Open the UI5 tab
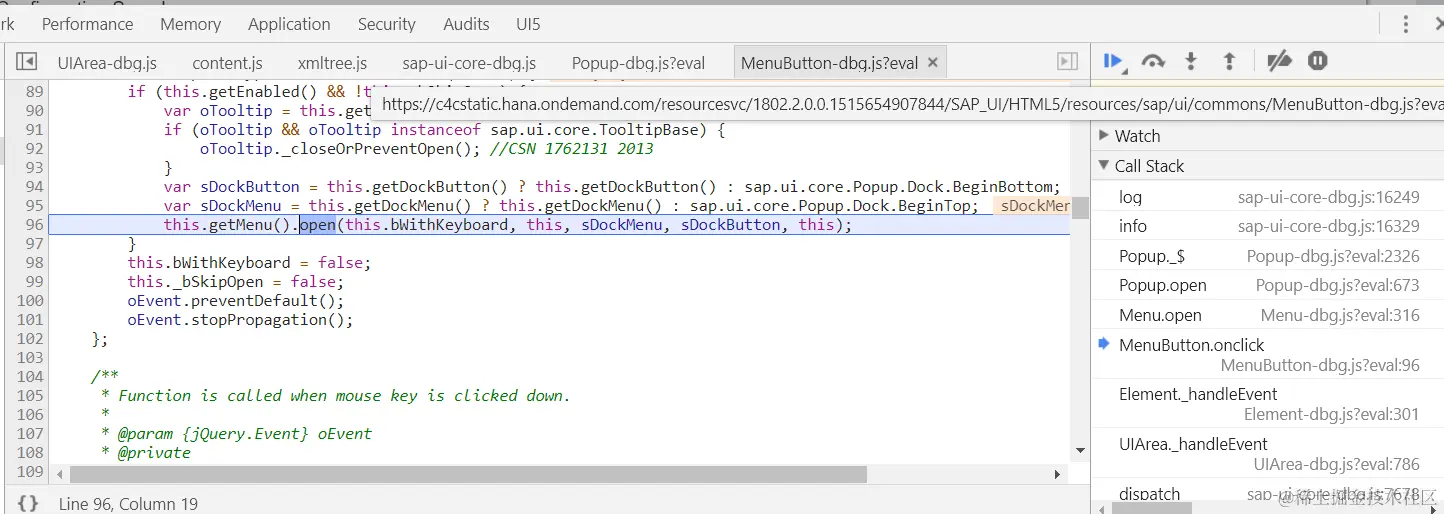Image resolution: width=1444 pixels, height=514 pixels. coord(528,24)
